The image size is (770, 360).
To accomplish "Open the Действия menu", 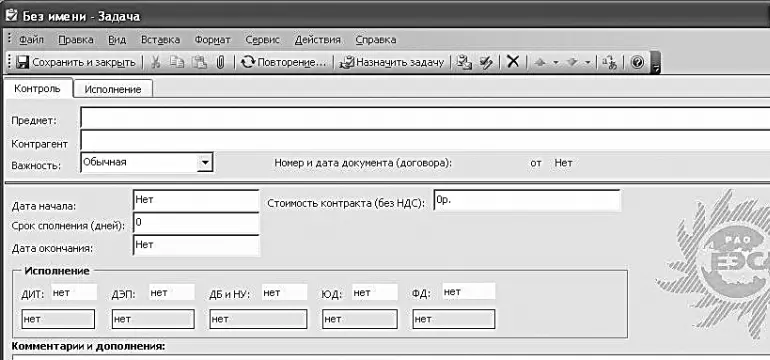I will click(317, 40).
